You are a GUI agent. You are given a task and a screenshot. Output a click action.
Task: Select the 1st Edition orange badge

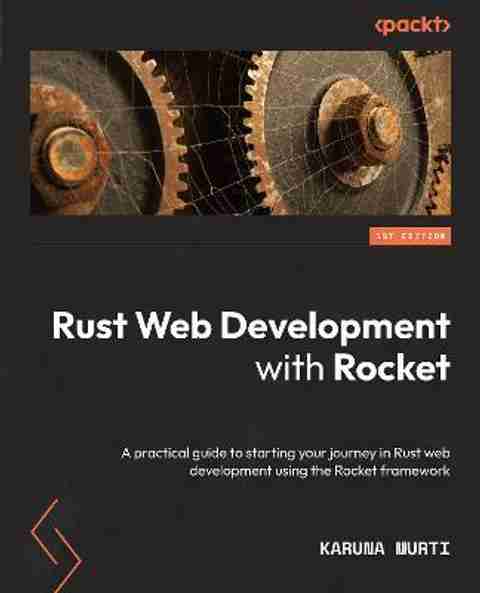pyautogui.click(x=410, y=236)
